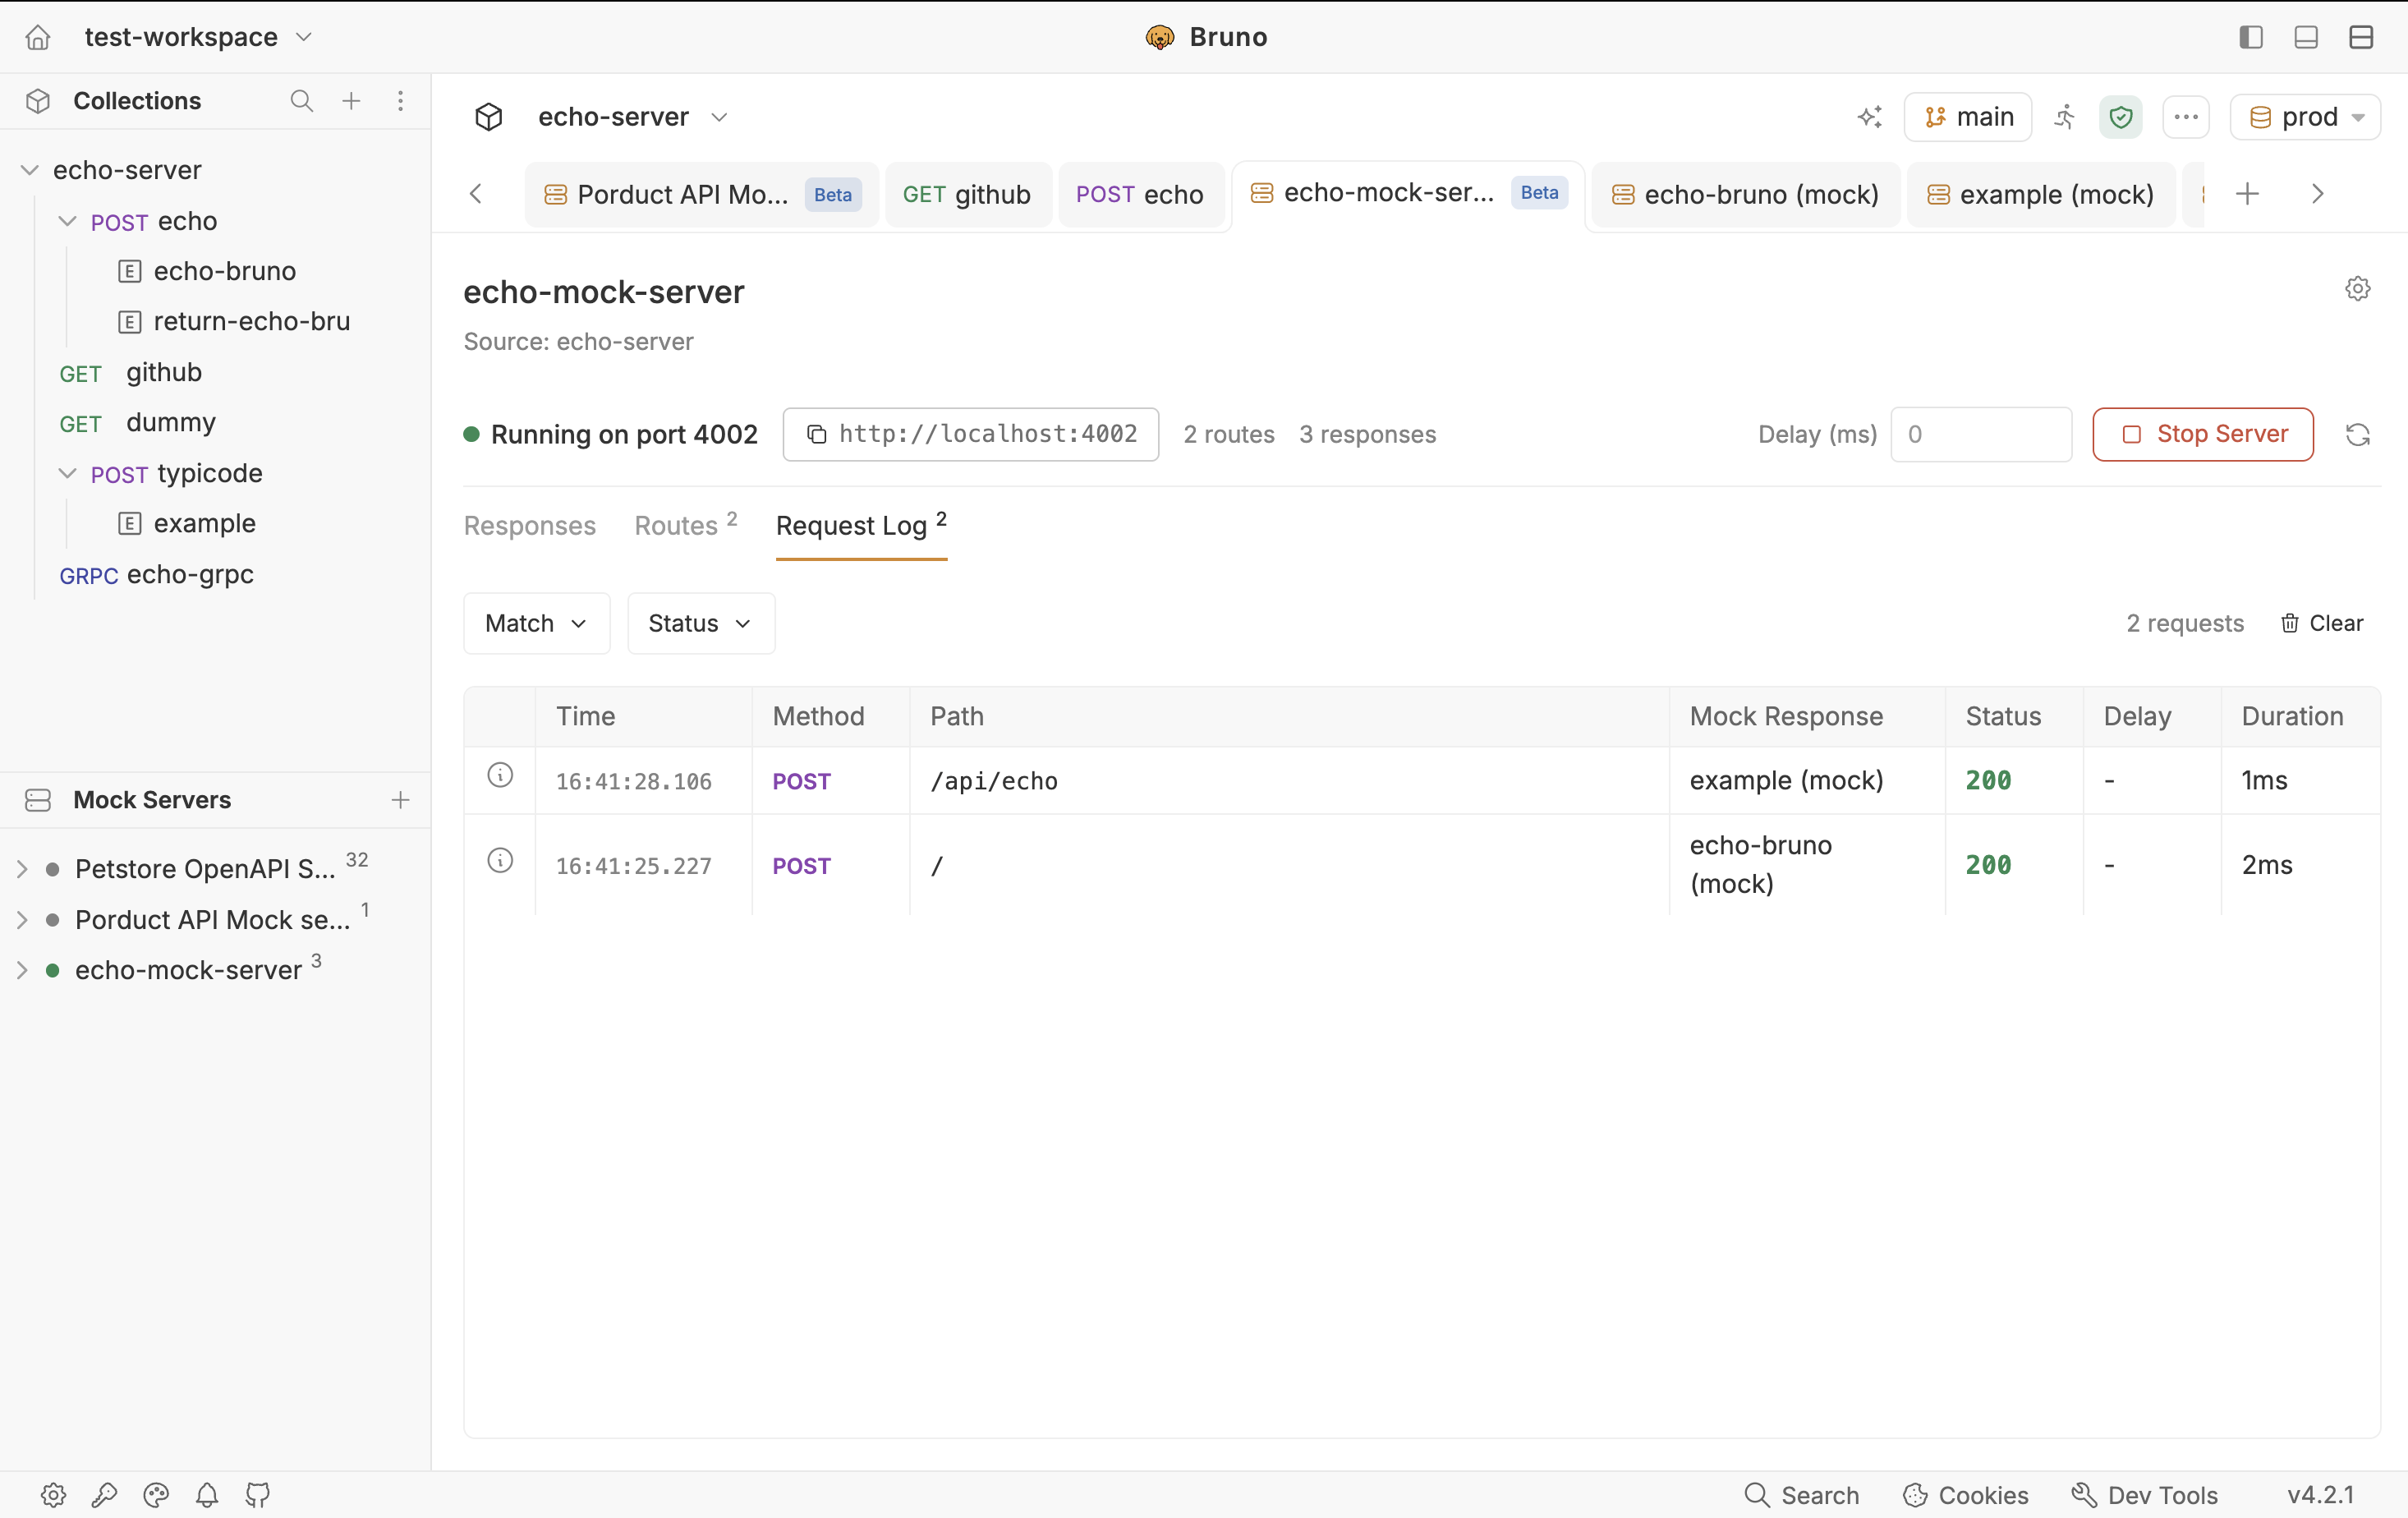Add a new collection with plus icon
Screen dimensions: 2408x1518
[x=351, y=101]
